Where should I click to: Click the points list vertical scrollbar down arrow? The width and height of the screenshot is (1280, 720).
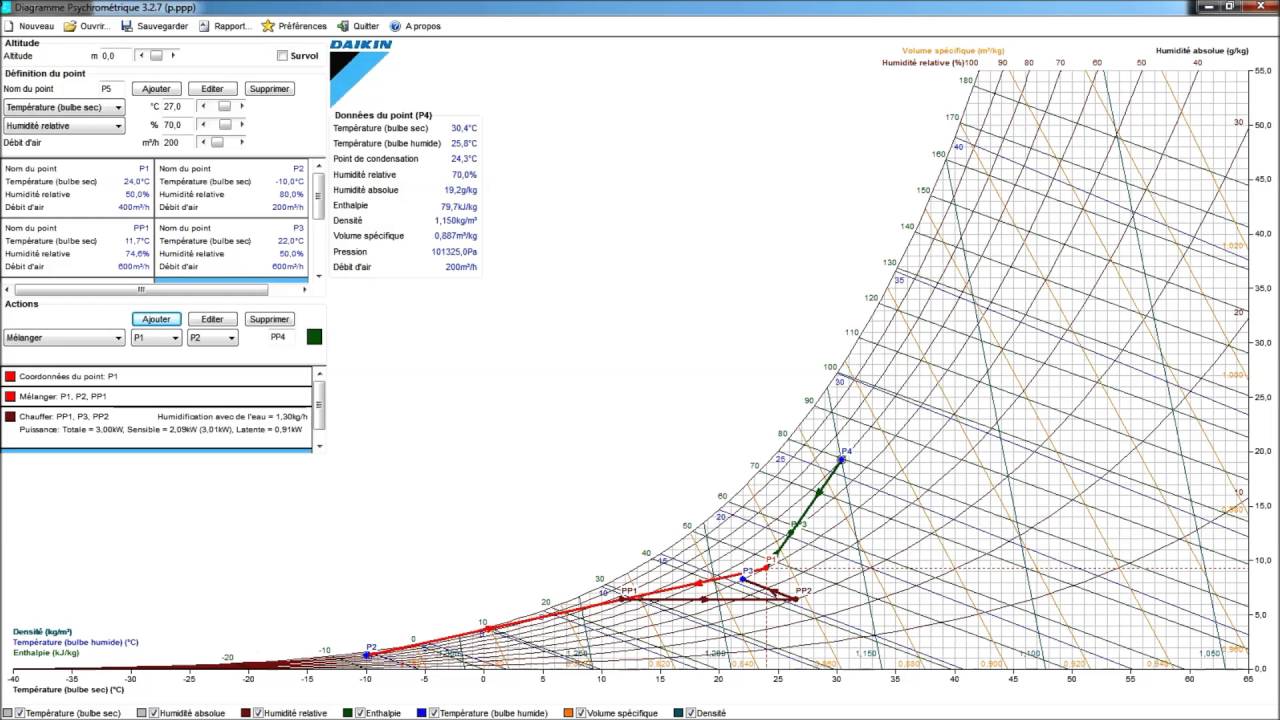point(319,276)
